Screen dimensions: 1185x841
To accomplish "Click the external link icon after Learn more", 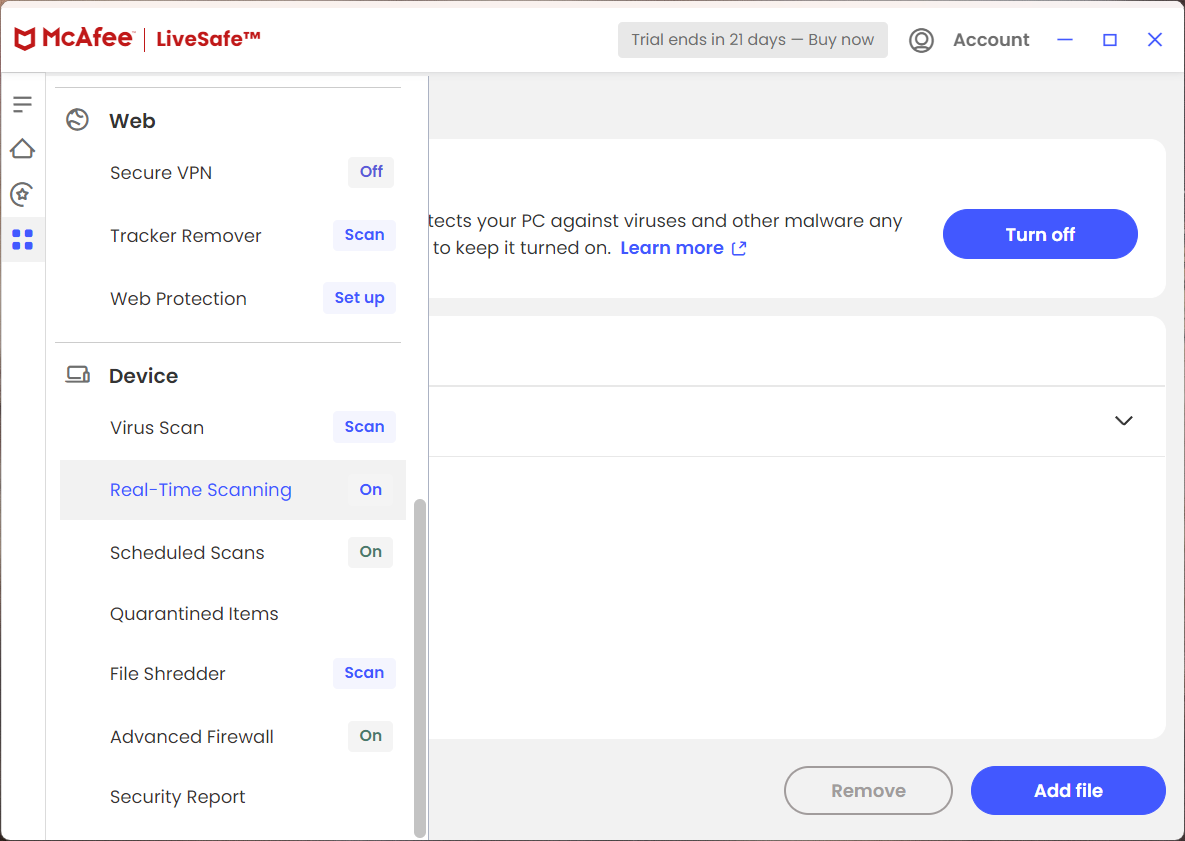I will [739, 249].
